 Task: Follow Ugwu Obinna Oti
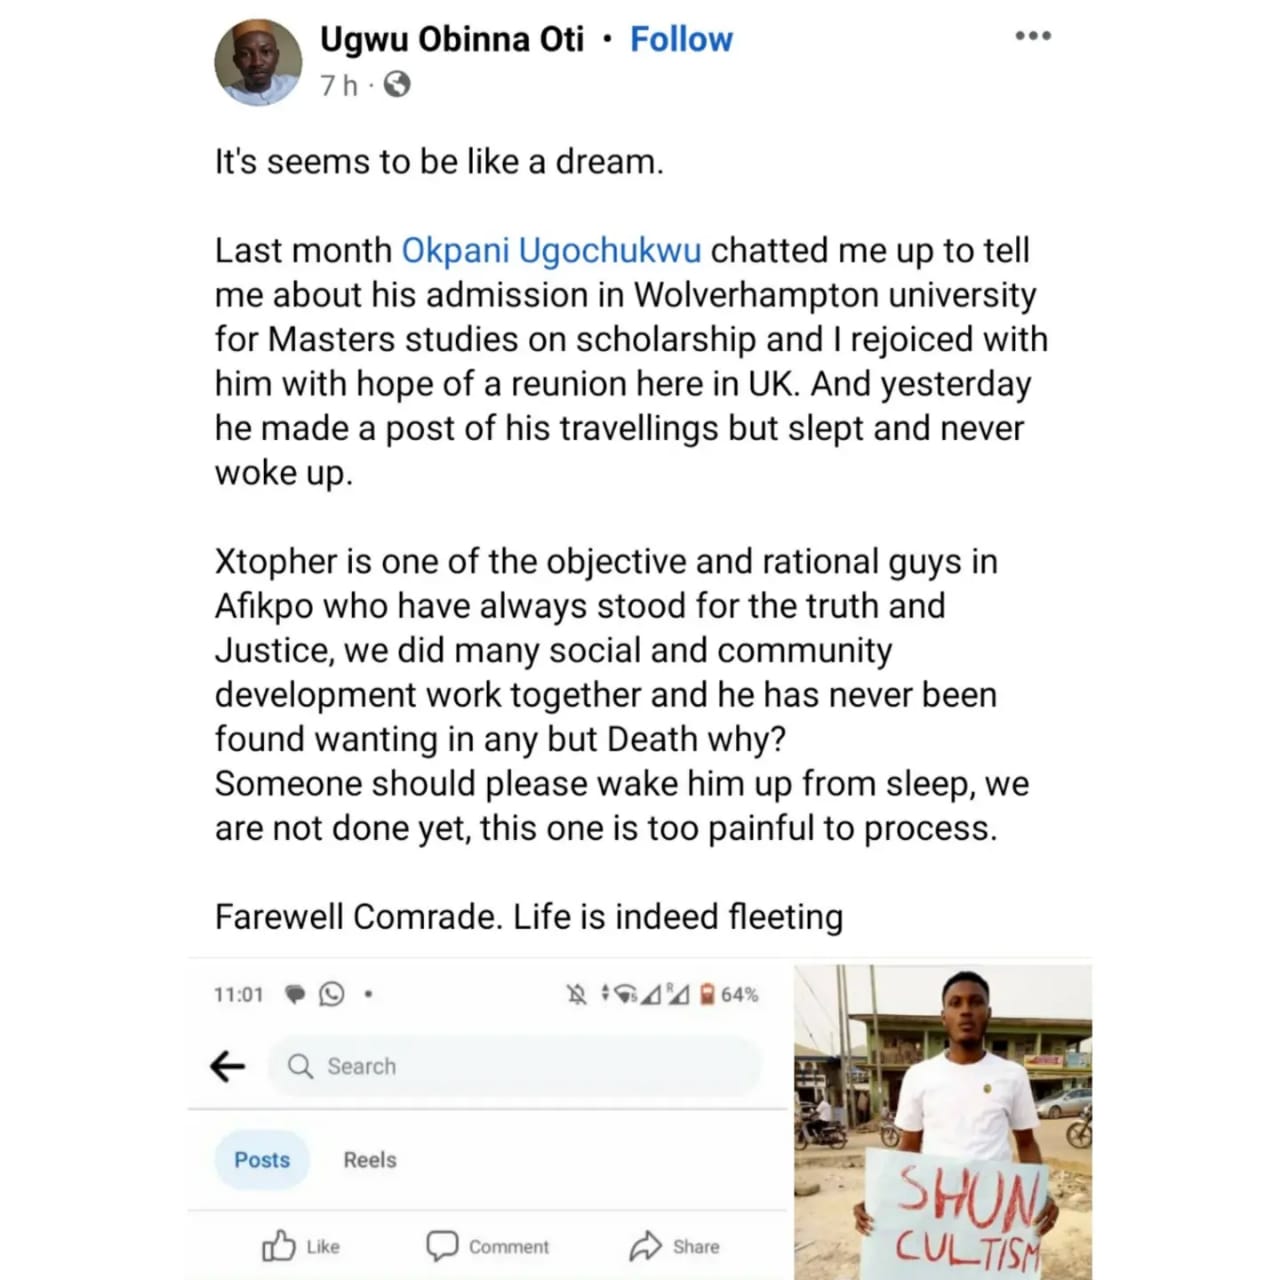[x=681, y=39]
